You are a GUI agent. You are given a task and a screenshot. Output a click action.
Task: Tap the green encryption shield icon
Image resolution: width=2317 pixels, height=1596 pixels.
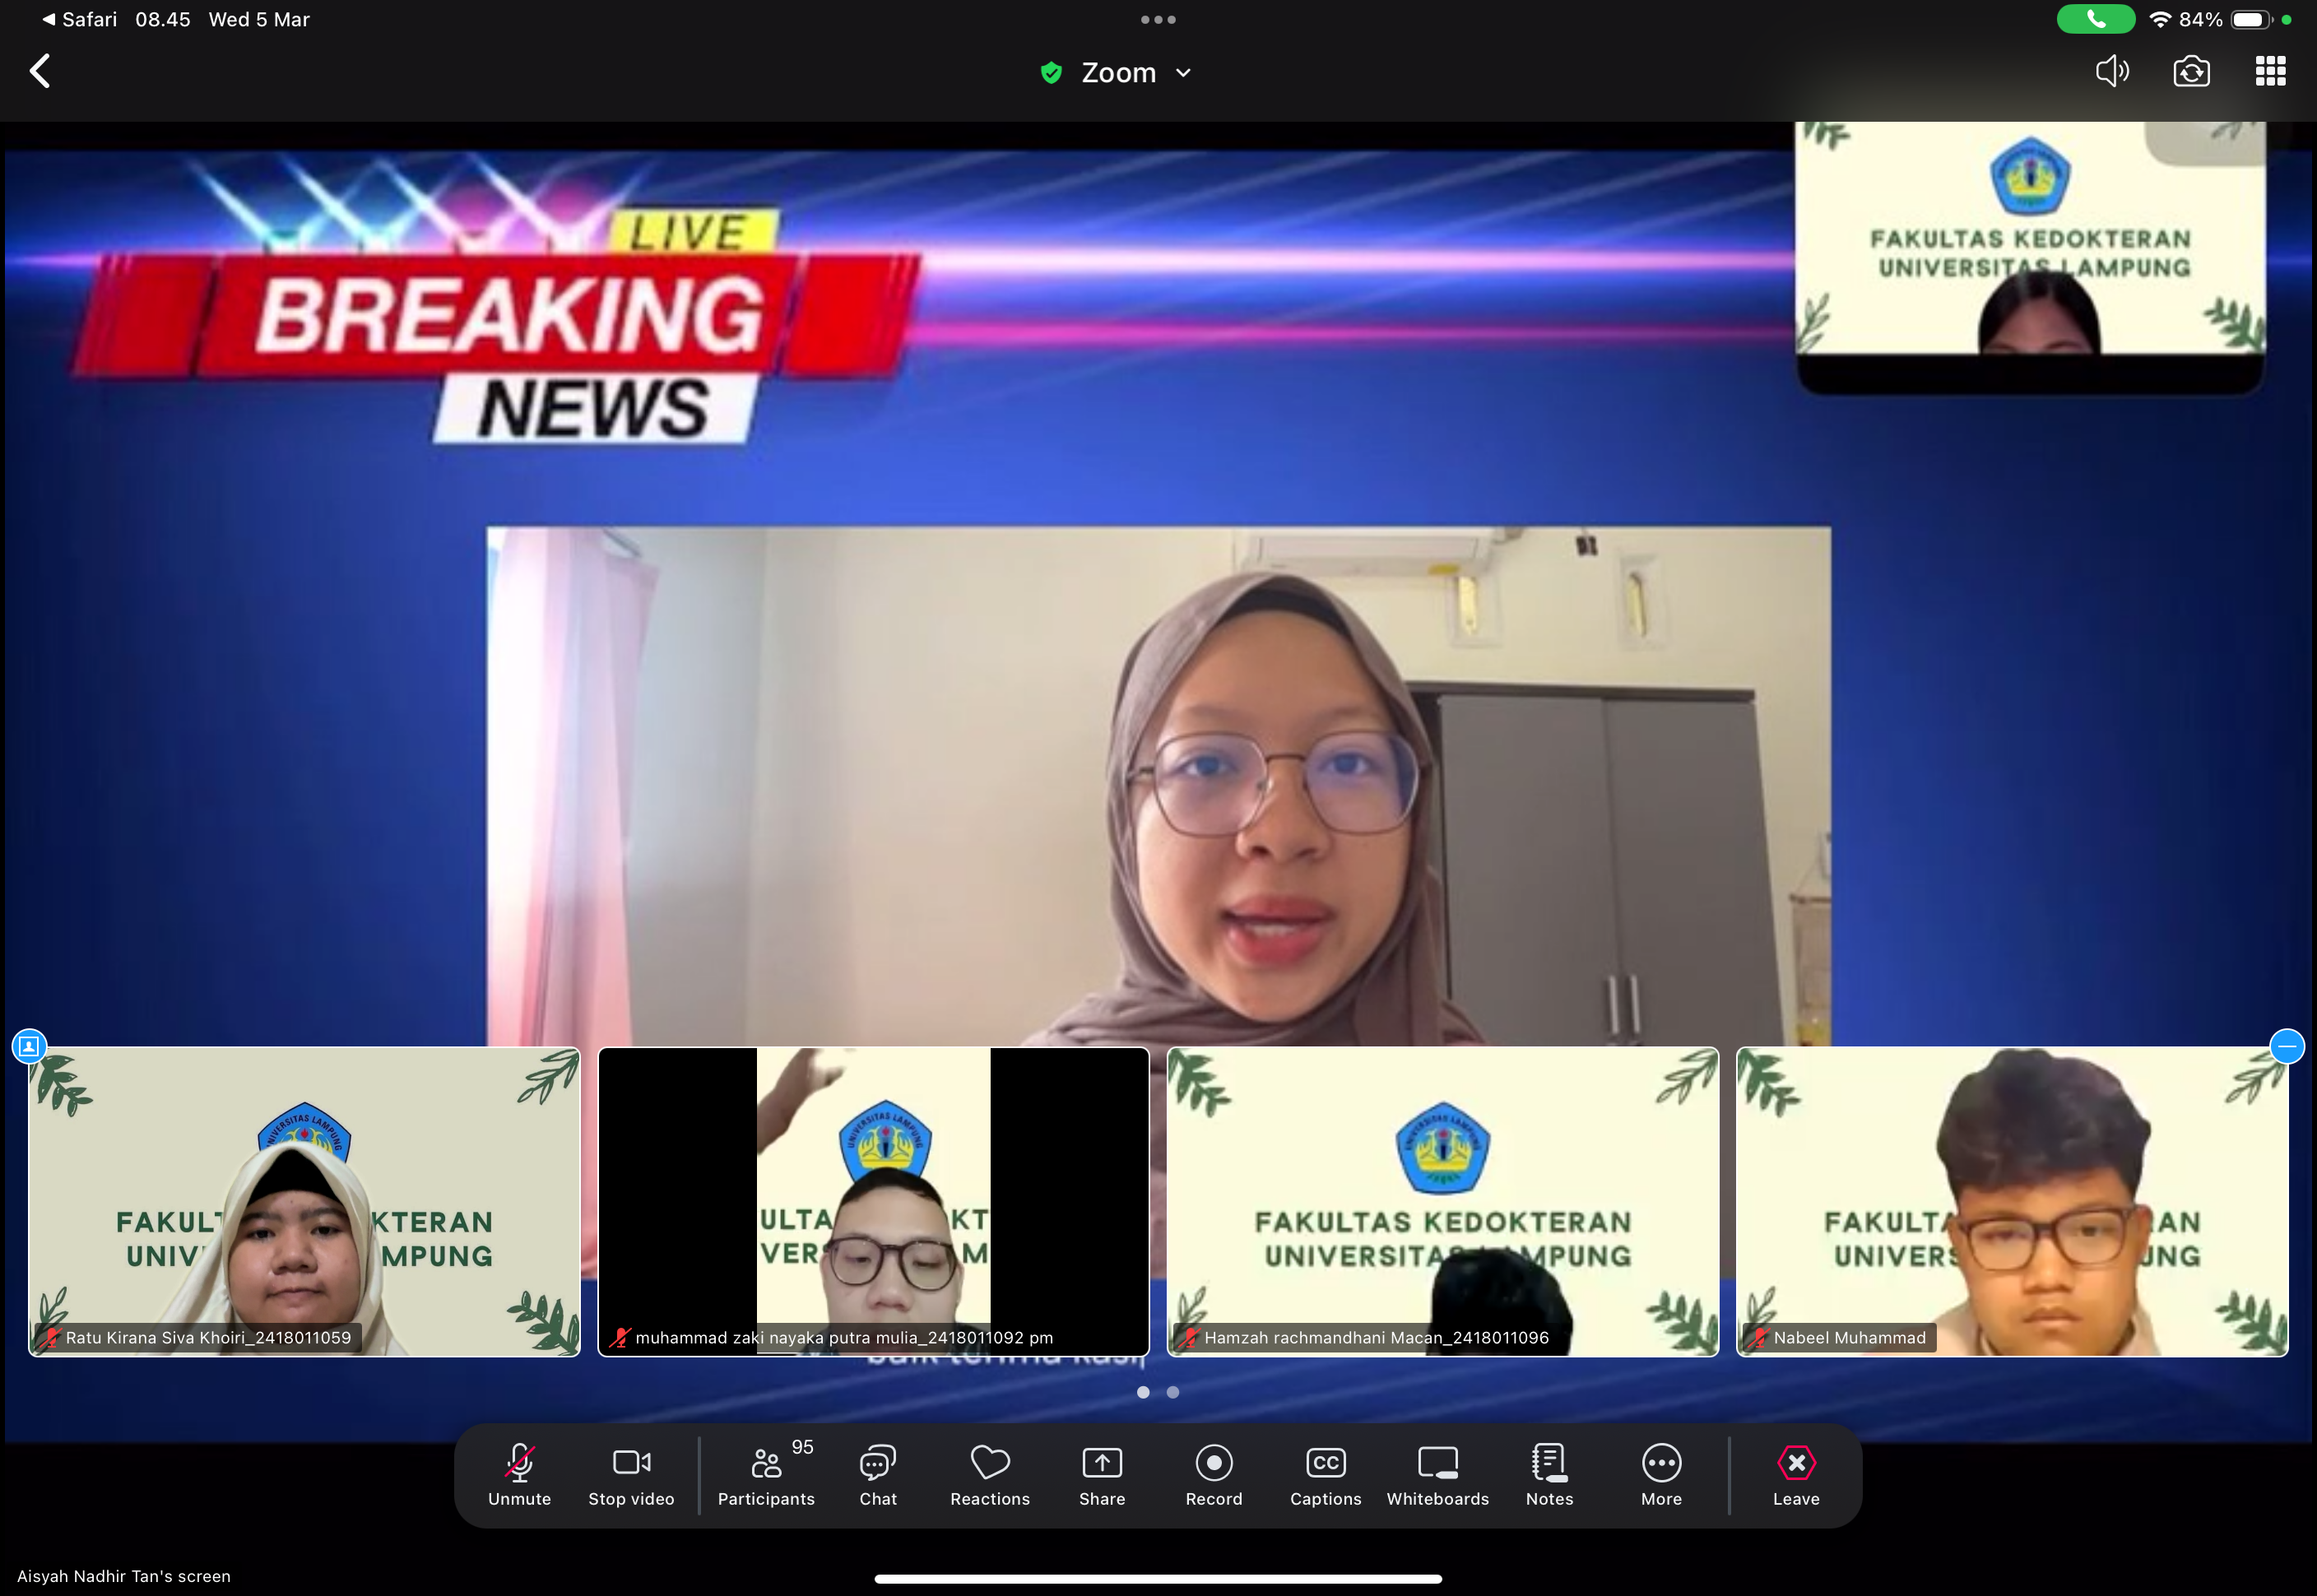click(x=1051, y=73)
